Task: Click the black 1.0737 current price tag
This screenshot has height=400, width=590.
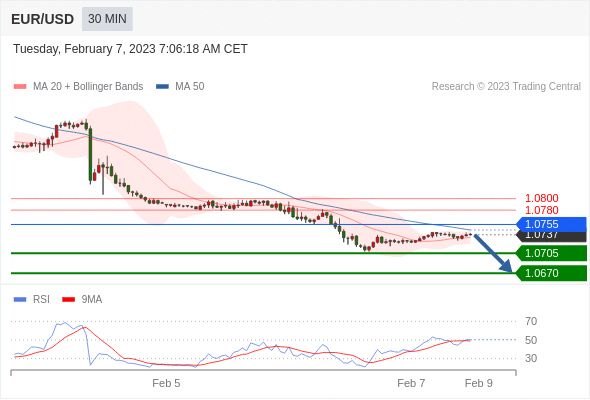Action: click(x=552, y=236)
